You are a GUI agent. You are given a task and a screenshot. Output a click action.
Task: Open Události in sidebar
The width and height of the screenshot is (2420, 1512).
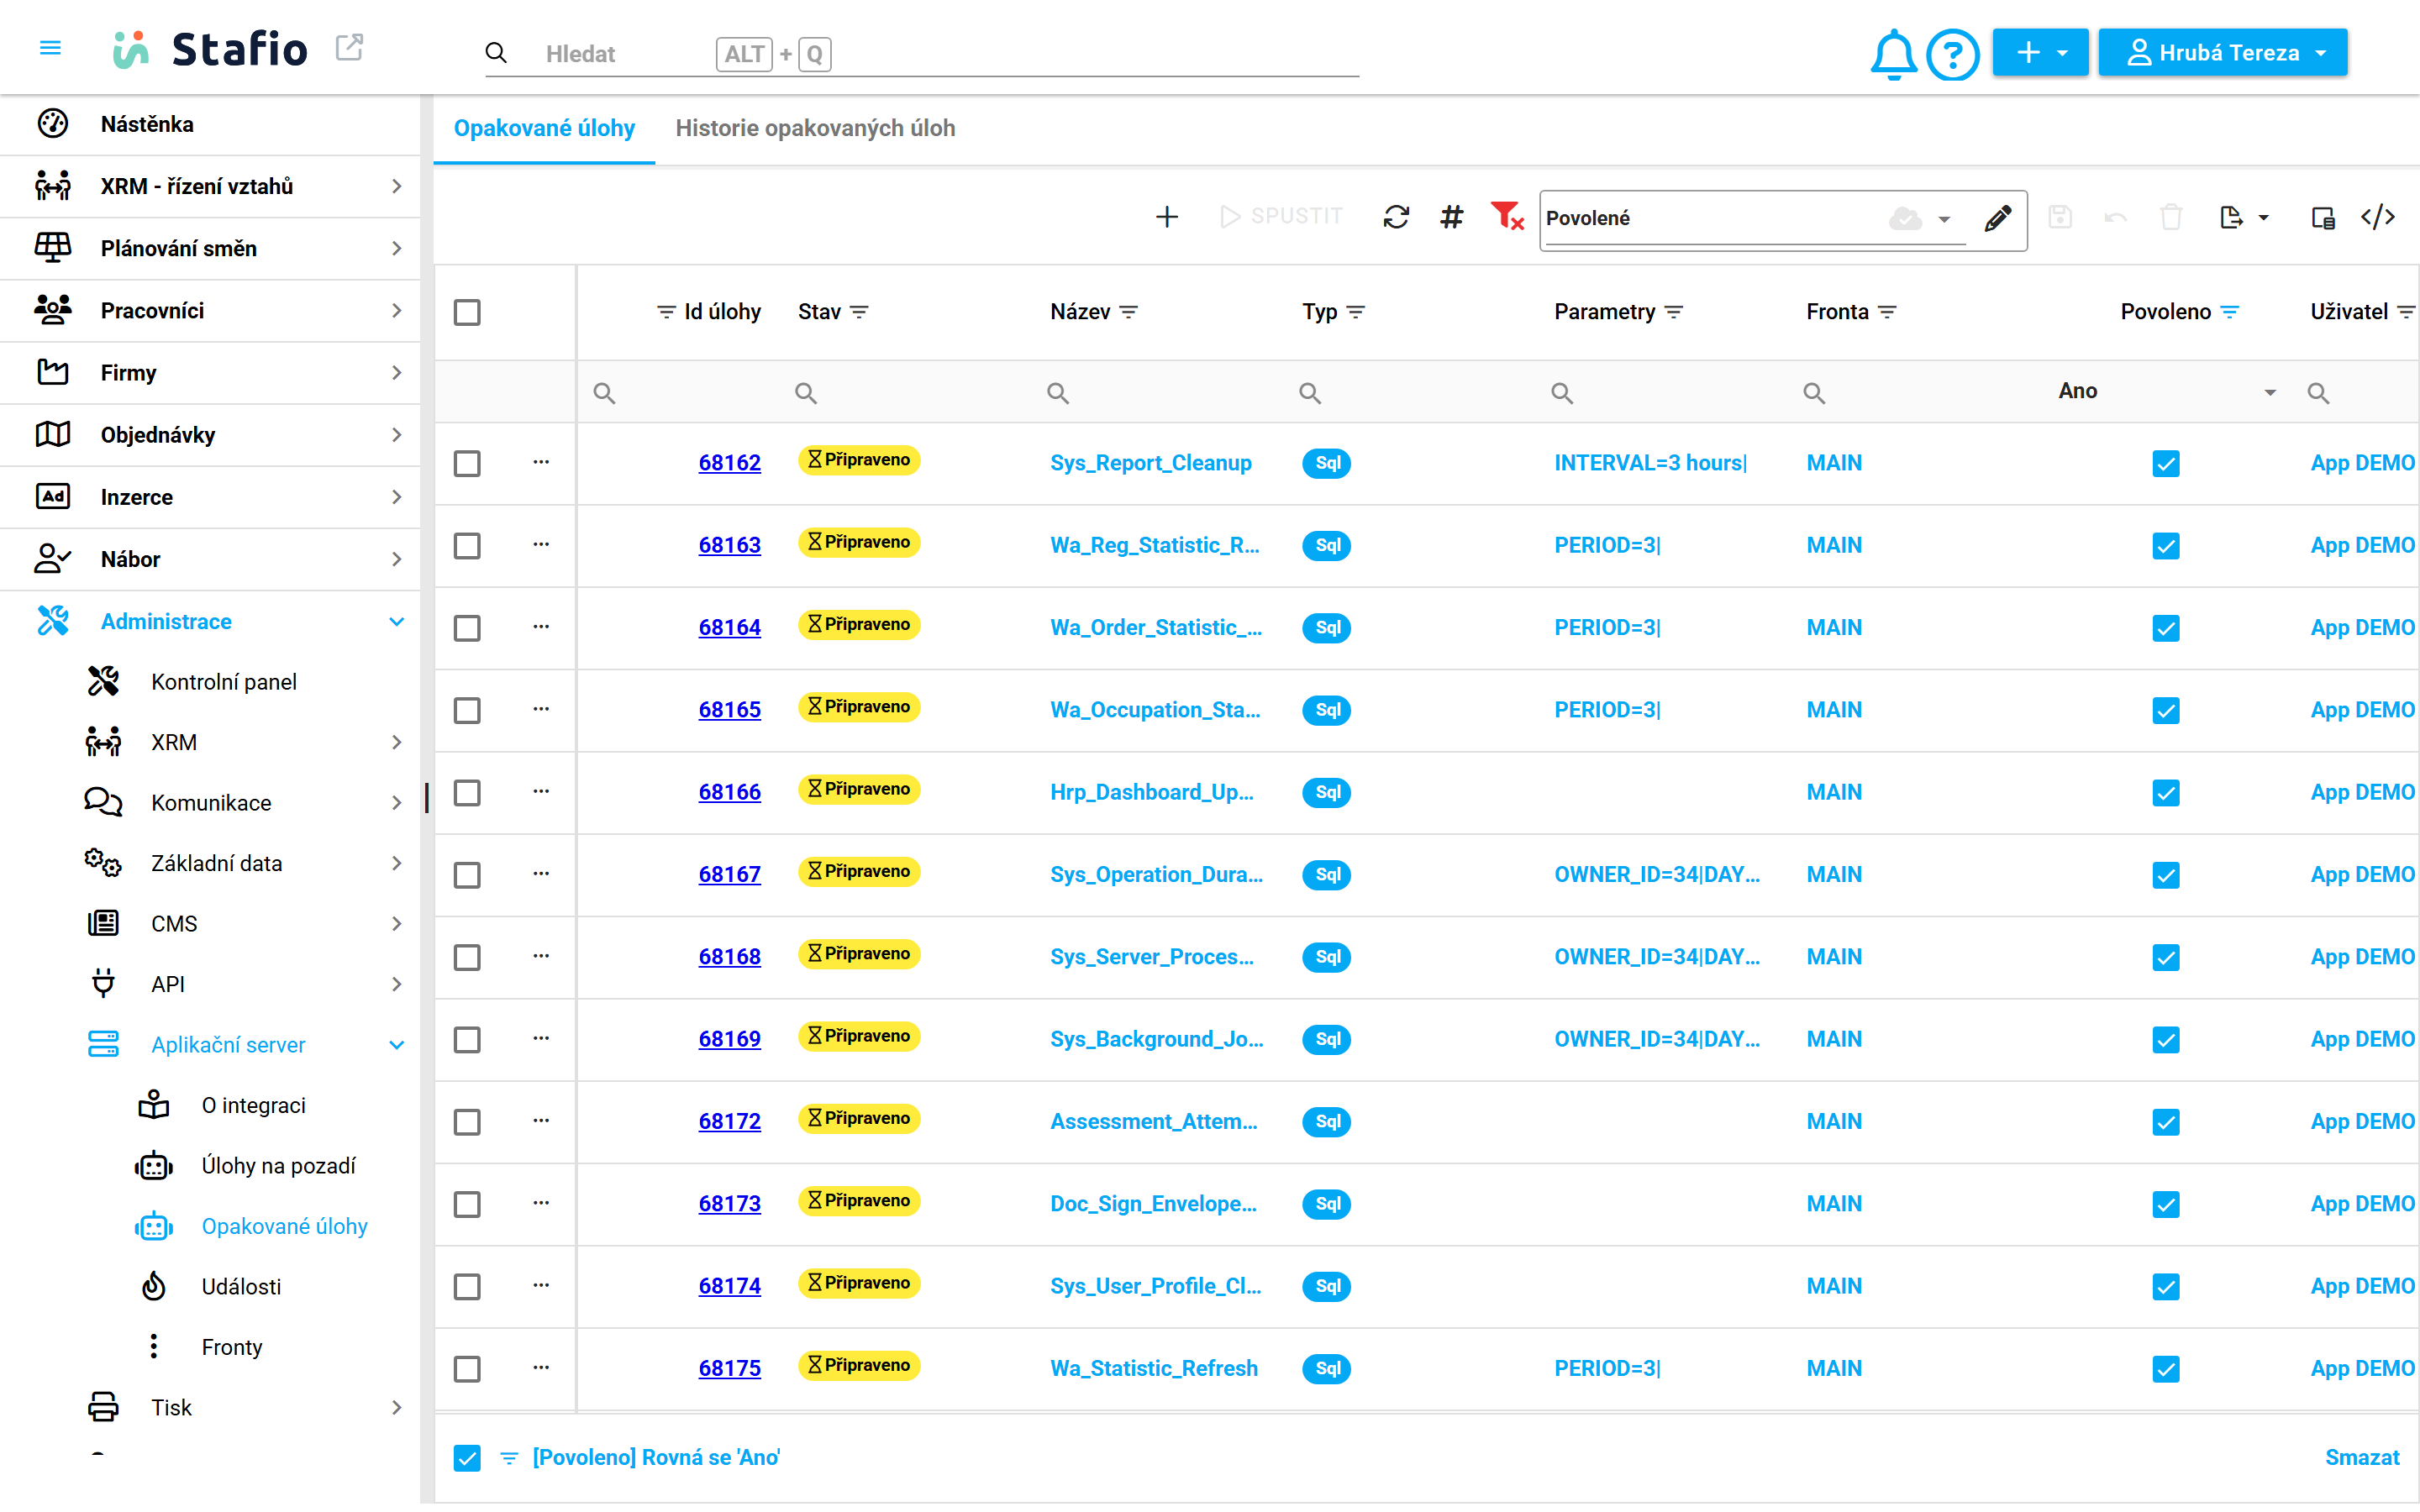(x=241, y=1287)
